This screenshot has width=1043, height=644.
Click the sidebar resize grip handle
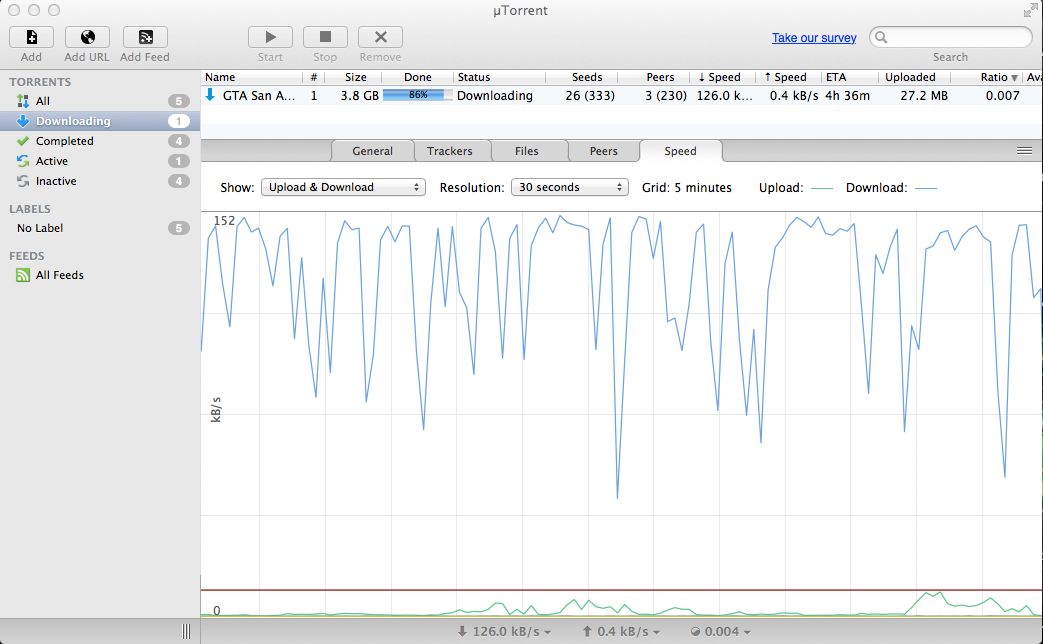point(186,631)
